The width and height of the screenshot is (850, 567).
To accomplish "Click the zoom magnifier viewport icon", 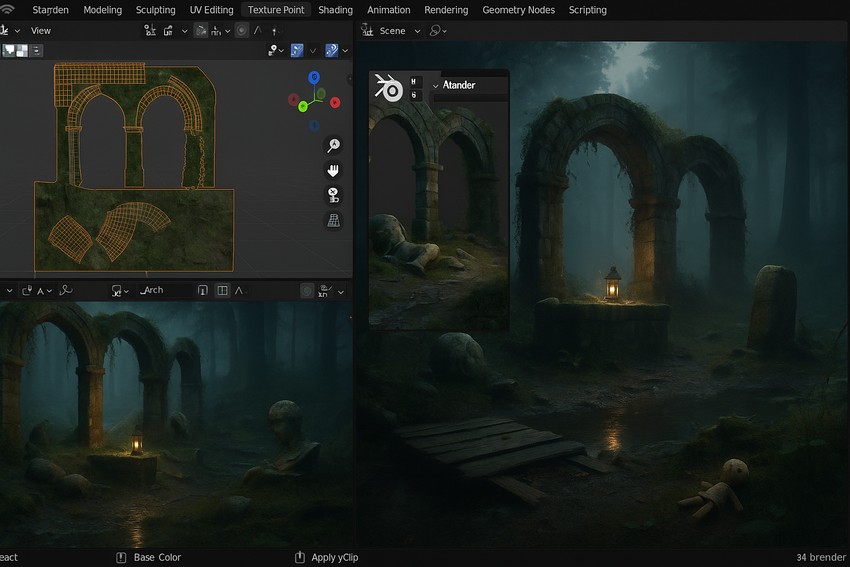I will pos(333,145).
